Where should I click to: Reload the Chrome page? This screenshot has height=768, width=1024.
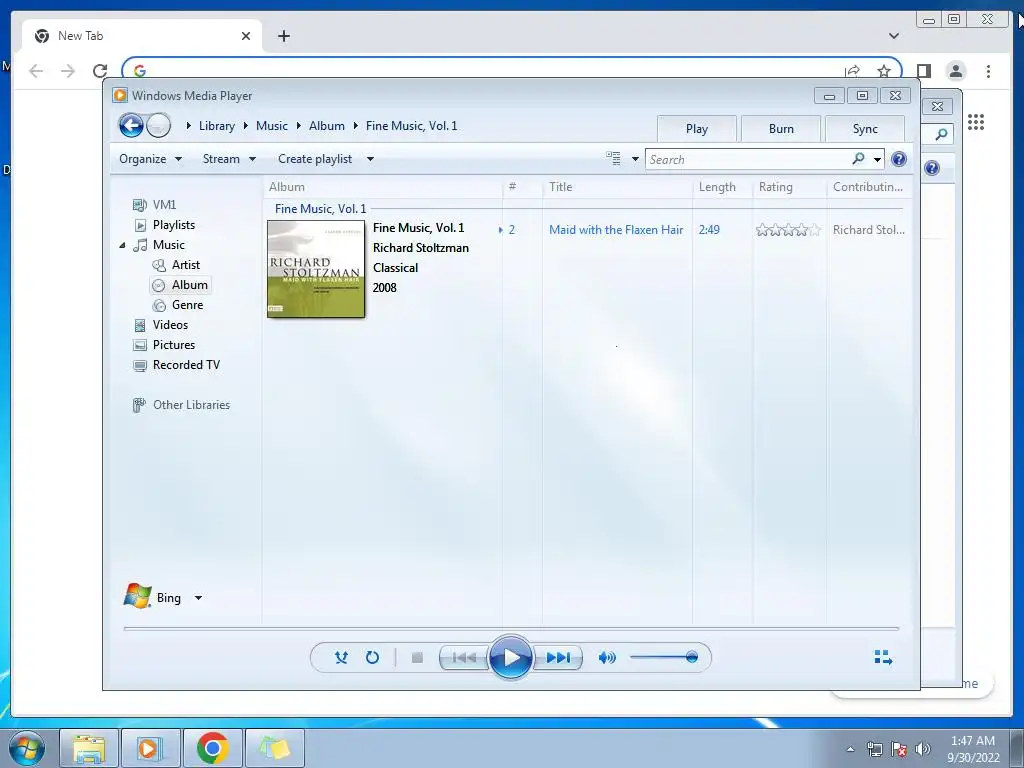(100, 71)
